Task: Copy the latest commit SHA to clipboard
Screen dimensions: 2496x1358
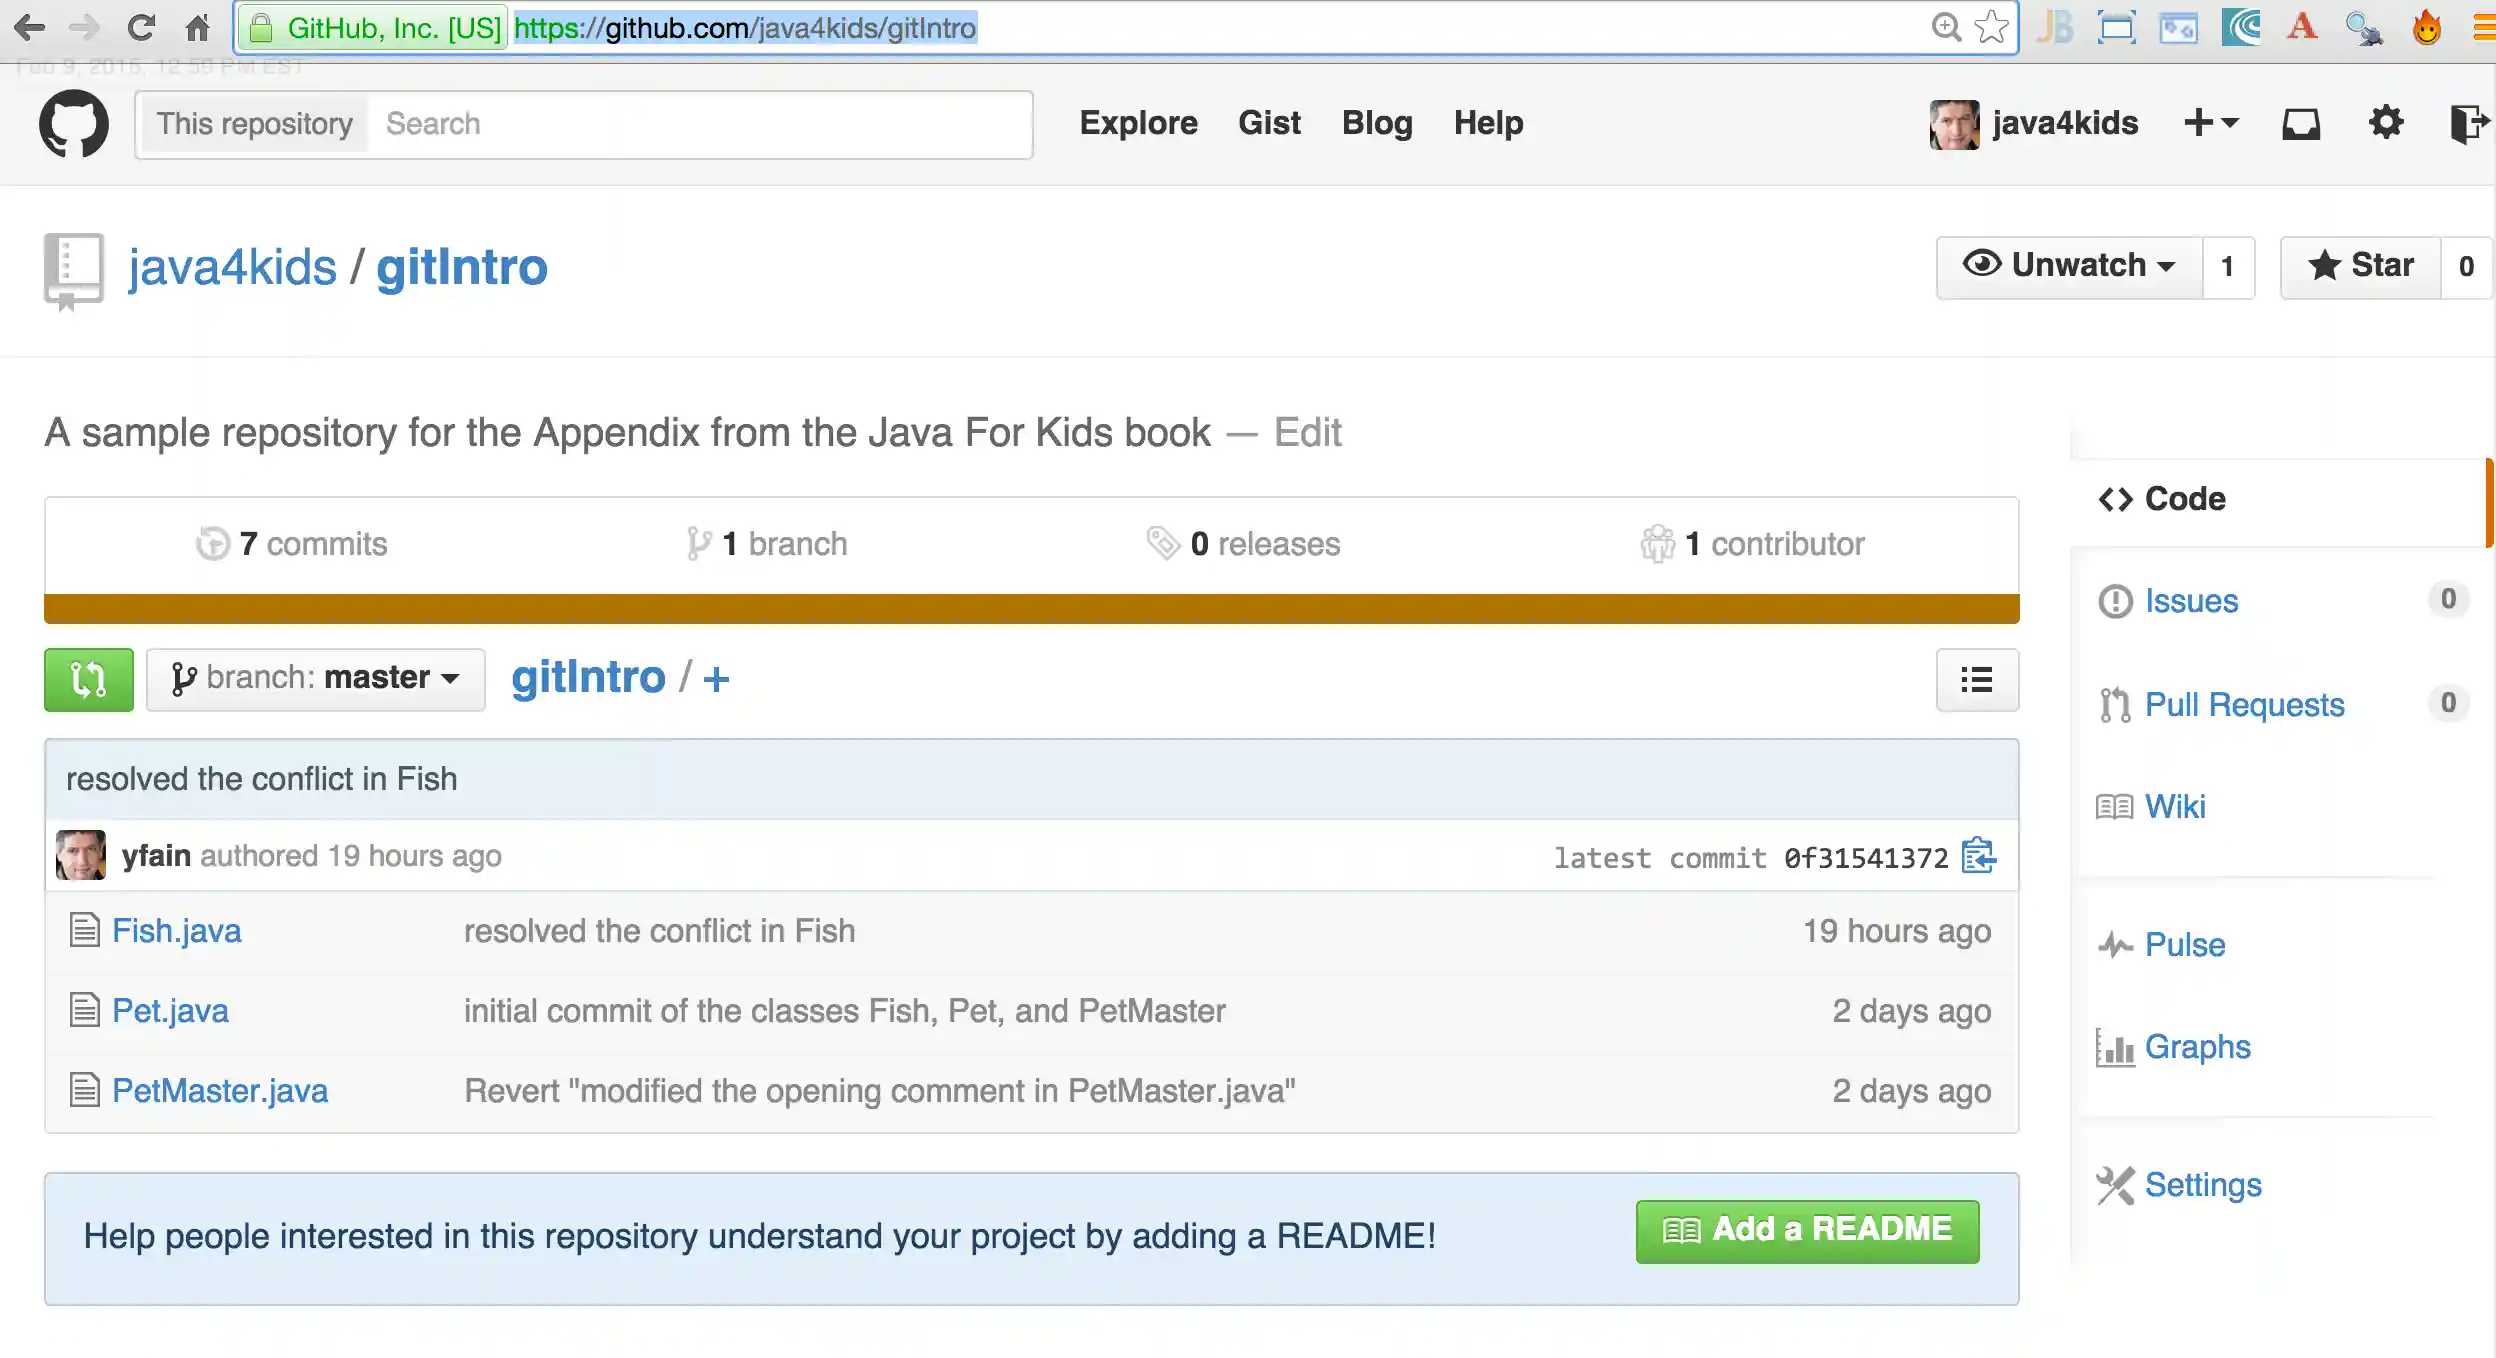Action: (x=1977, y=857)
